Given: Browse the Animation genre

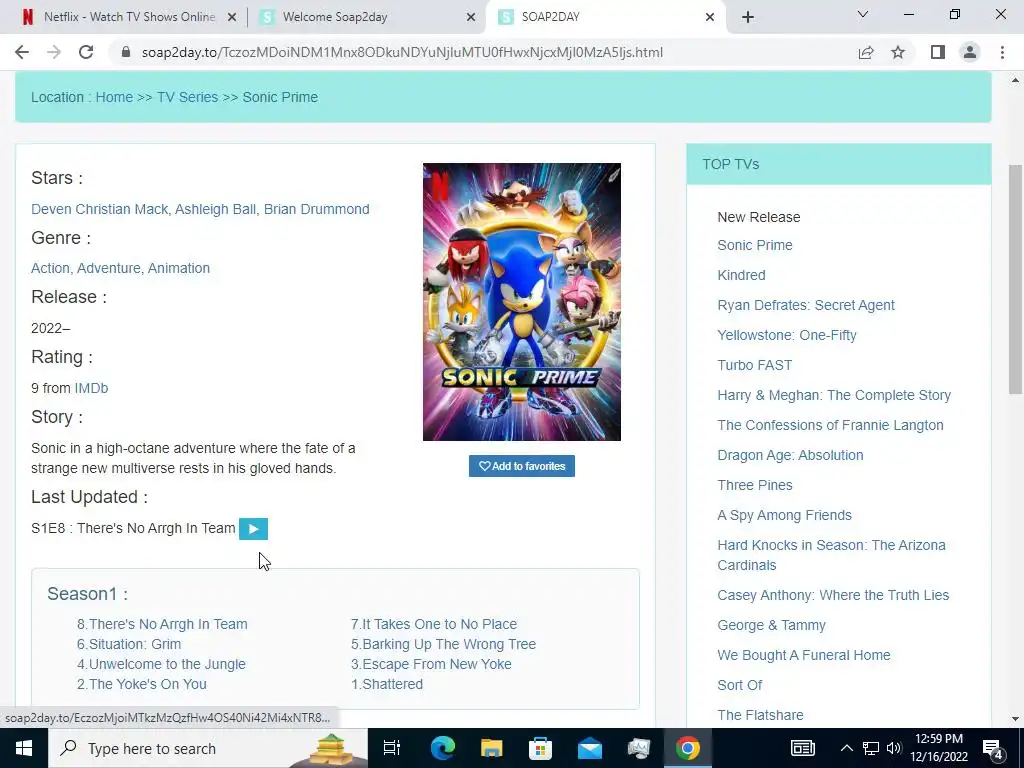Looking at the screenshot, I should tap(179, 268).
